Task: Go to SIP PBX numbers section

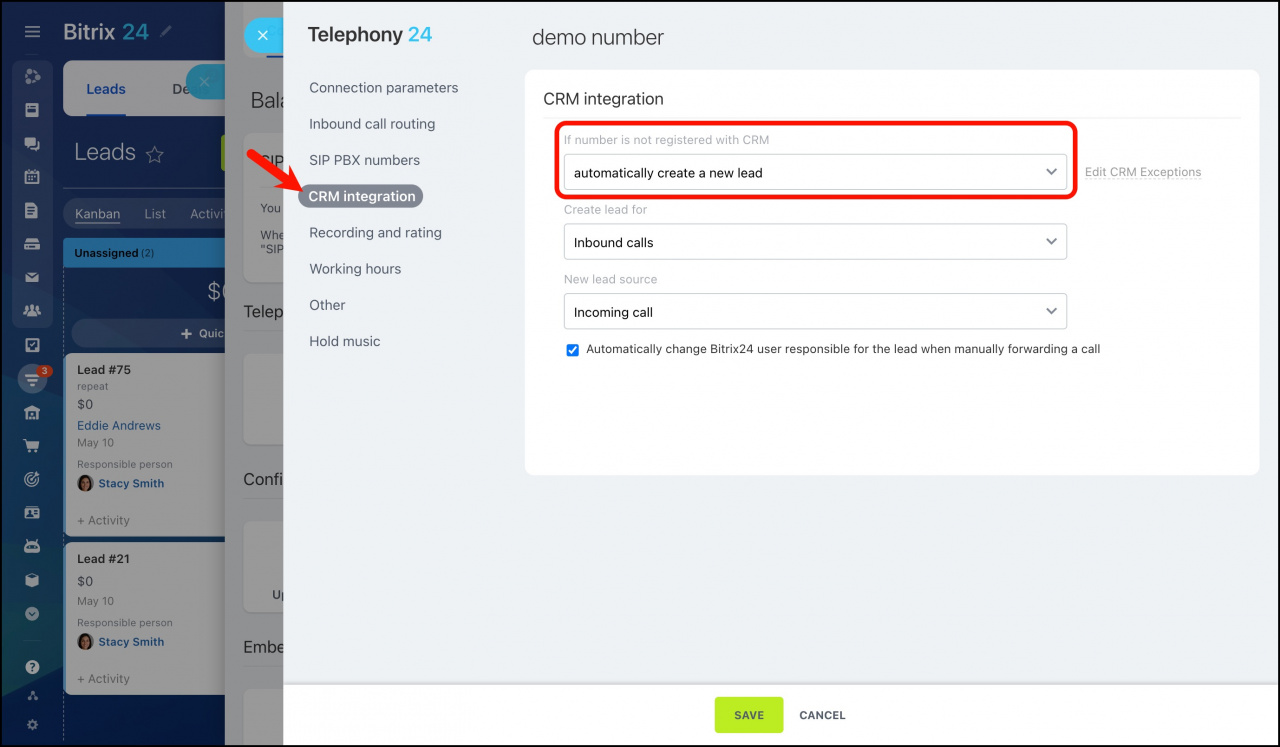Action: [365, 160]
